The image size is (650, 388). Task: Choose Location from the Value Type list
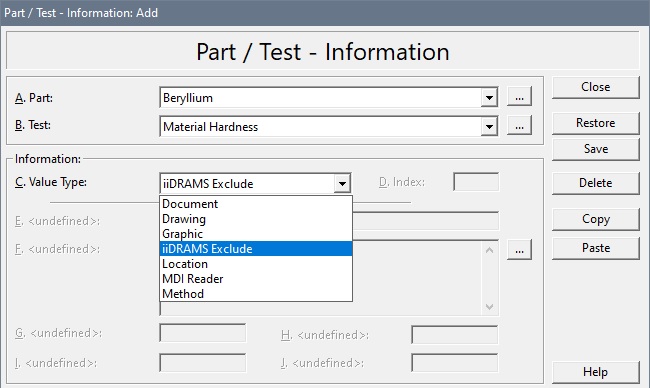click(x=256, y=264)
